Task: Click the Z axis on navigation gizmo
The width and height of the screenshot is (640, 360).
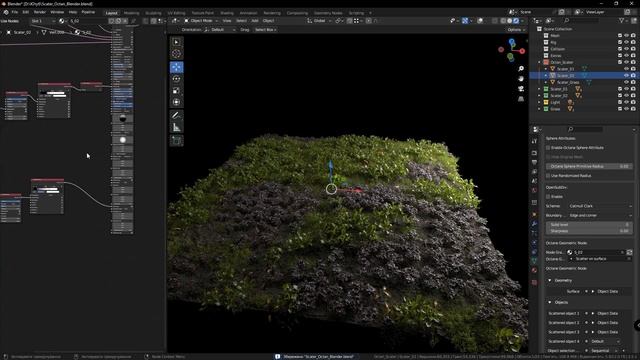Action: click(x=512, y=42)
